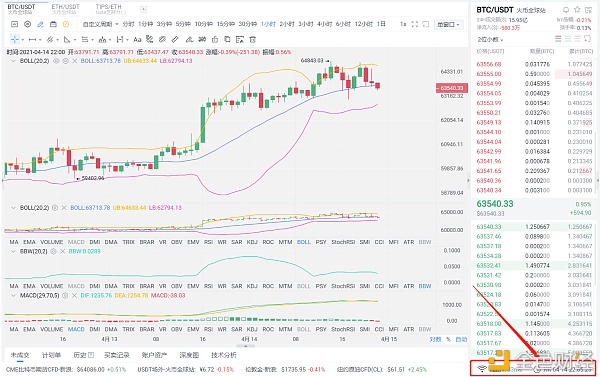Toggle BOLL visibility eye on main chart
This screenshot has width=600, height=377.
coord(56,61)
